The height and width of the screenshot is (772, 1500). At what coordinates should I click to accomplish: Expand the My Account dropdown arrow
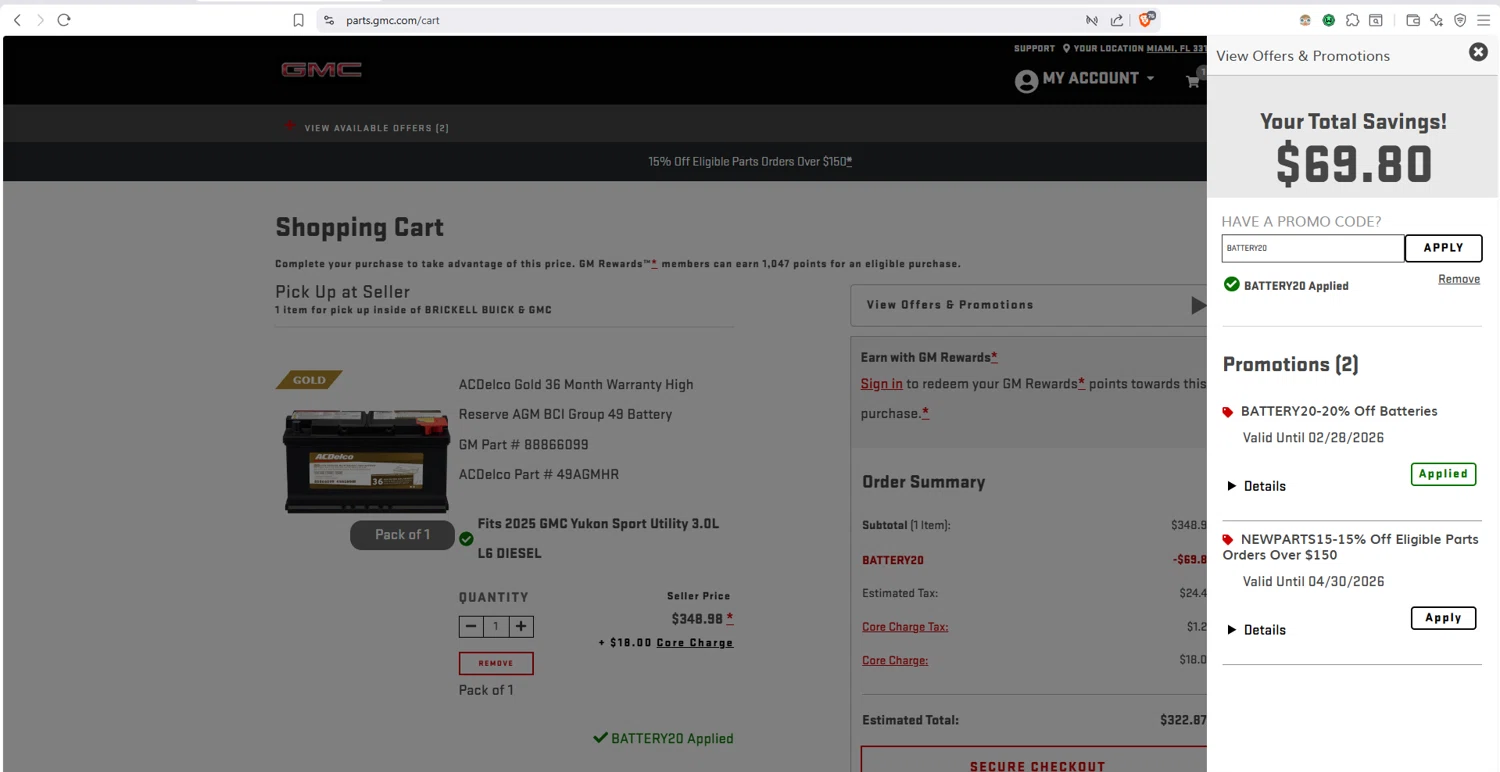(1151, 78)
